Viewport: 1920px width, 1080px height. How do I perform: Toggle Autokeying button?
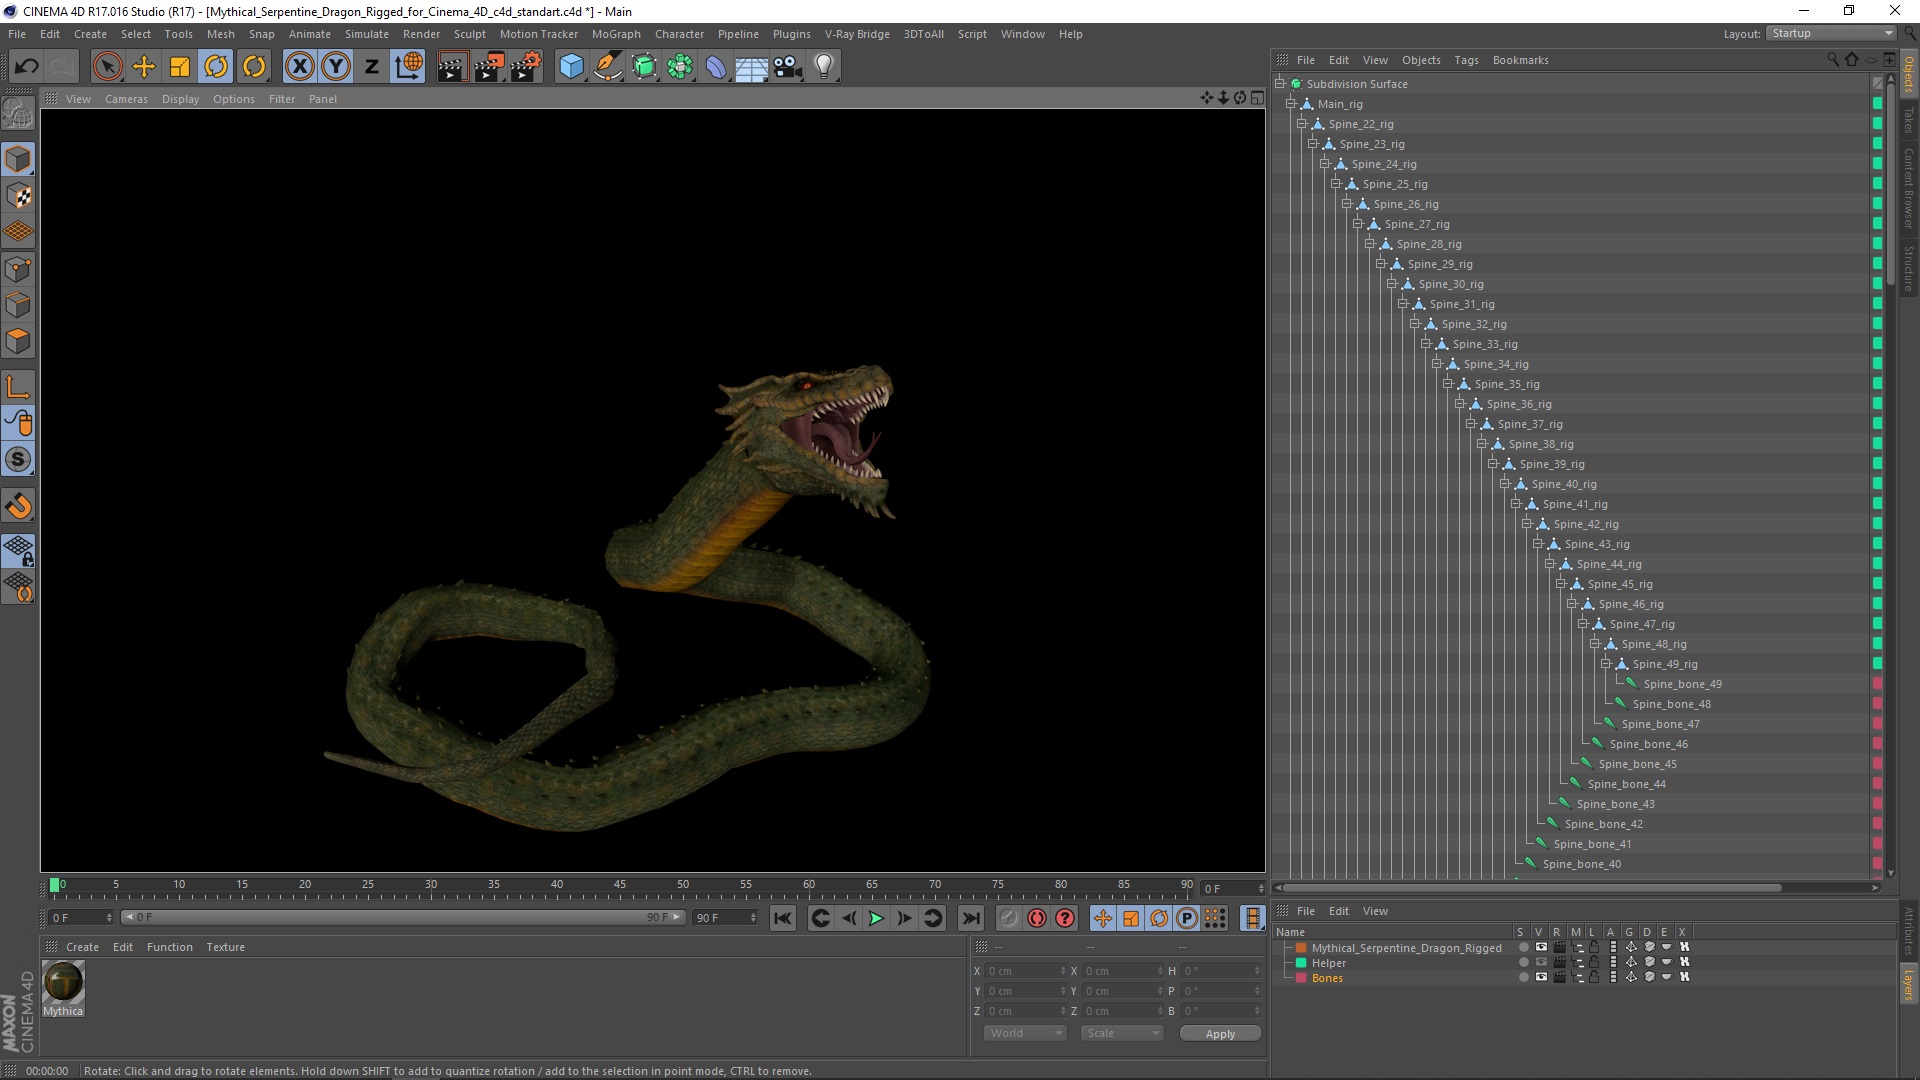1037,918
